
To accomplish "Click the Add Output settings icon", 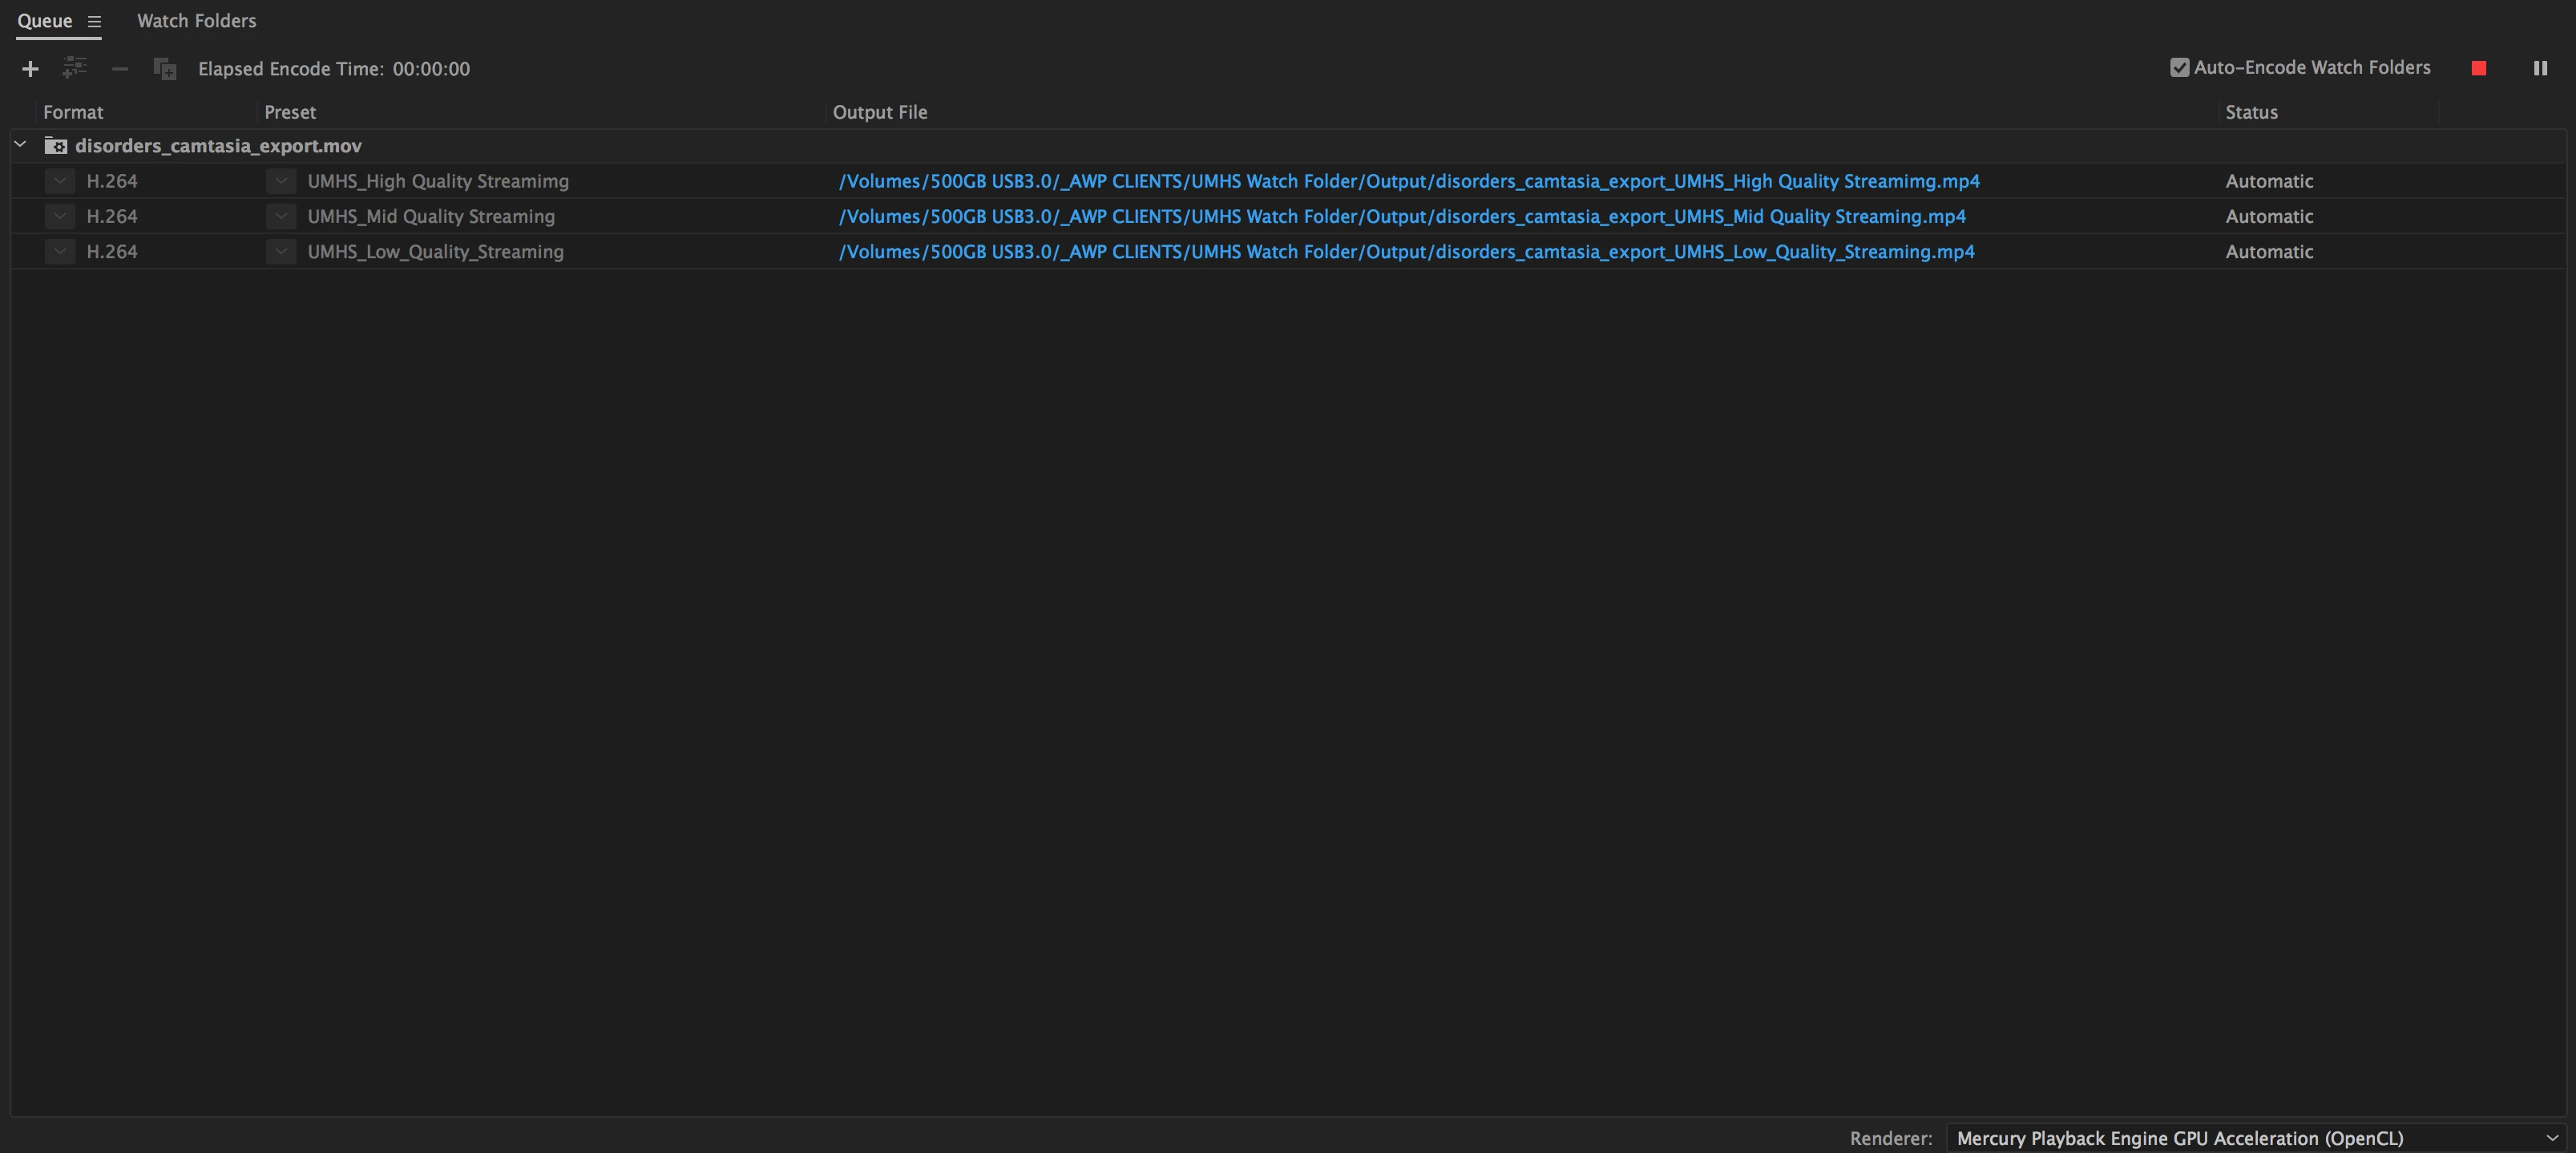I will click(x=75, y=68).
